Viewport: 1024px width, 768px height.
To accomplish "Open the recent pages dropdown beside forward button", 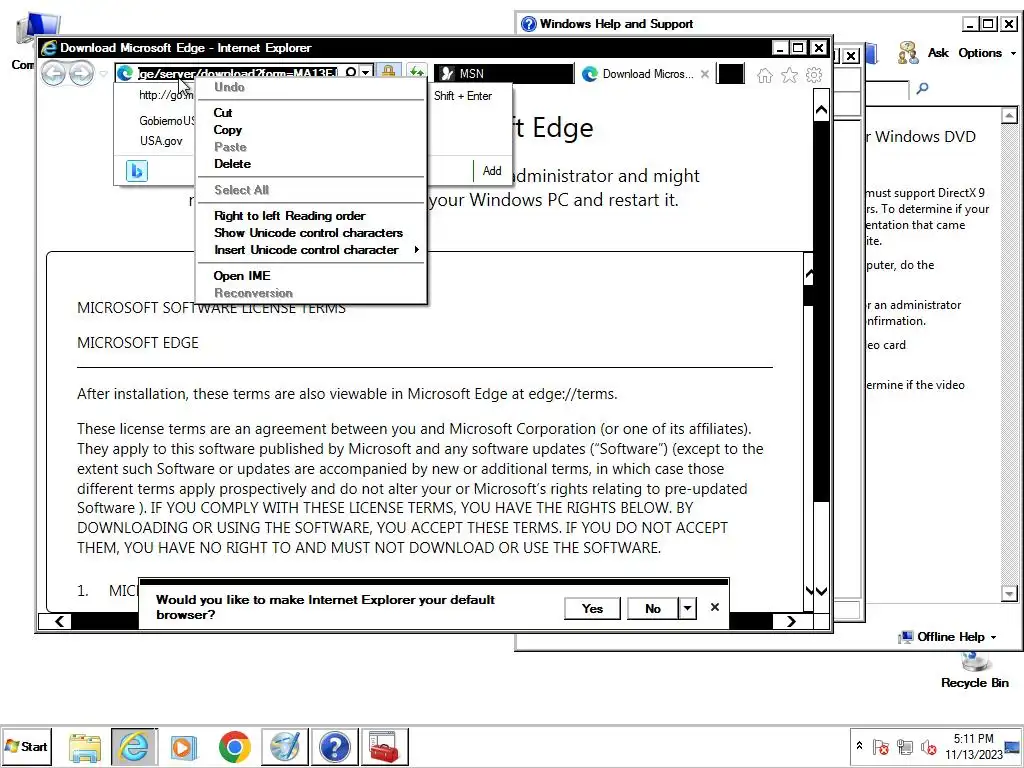I will pyautogui.click(x=103, y=74).
